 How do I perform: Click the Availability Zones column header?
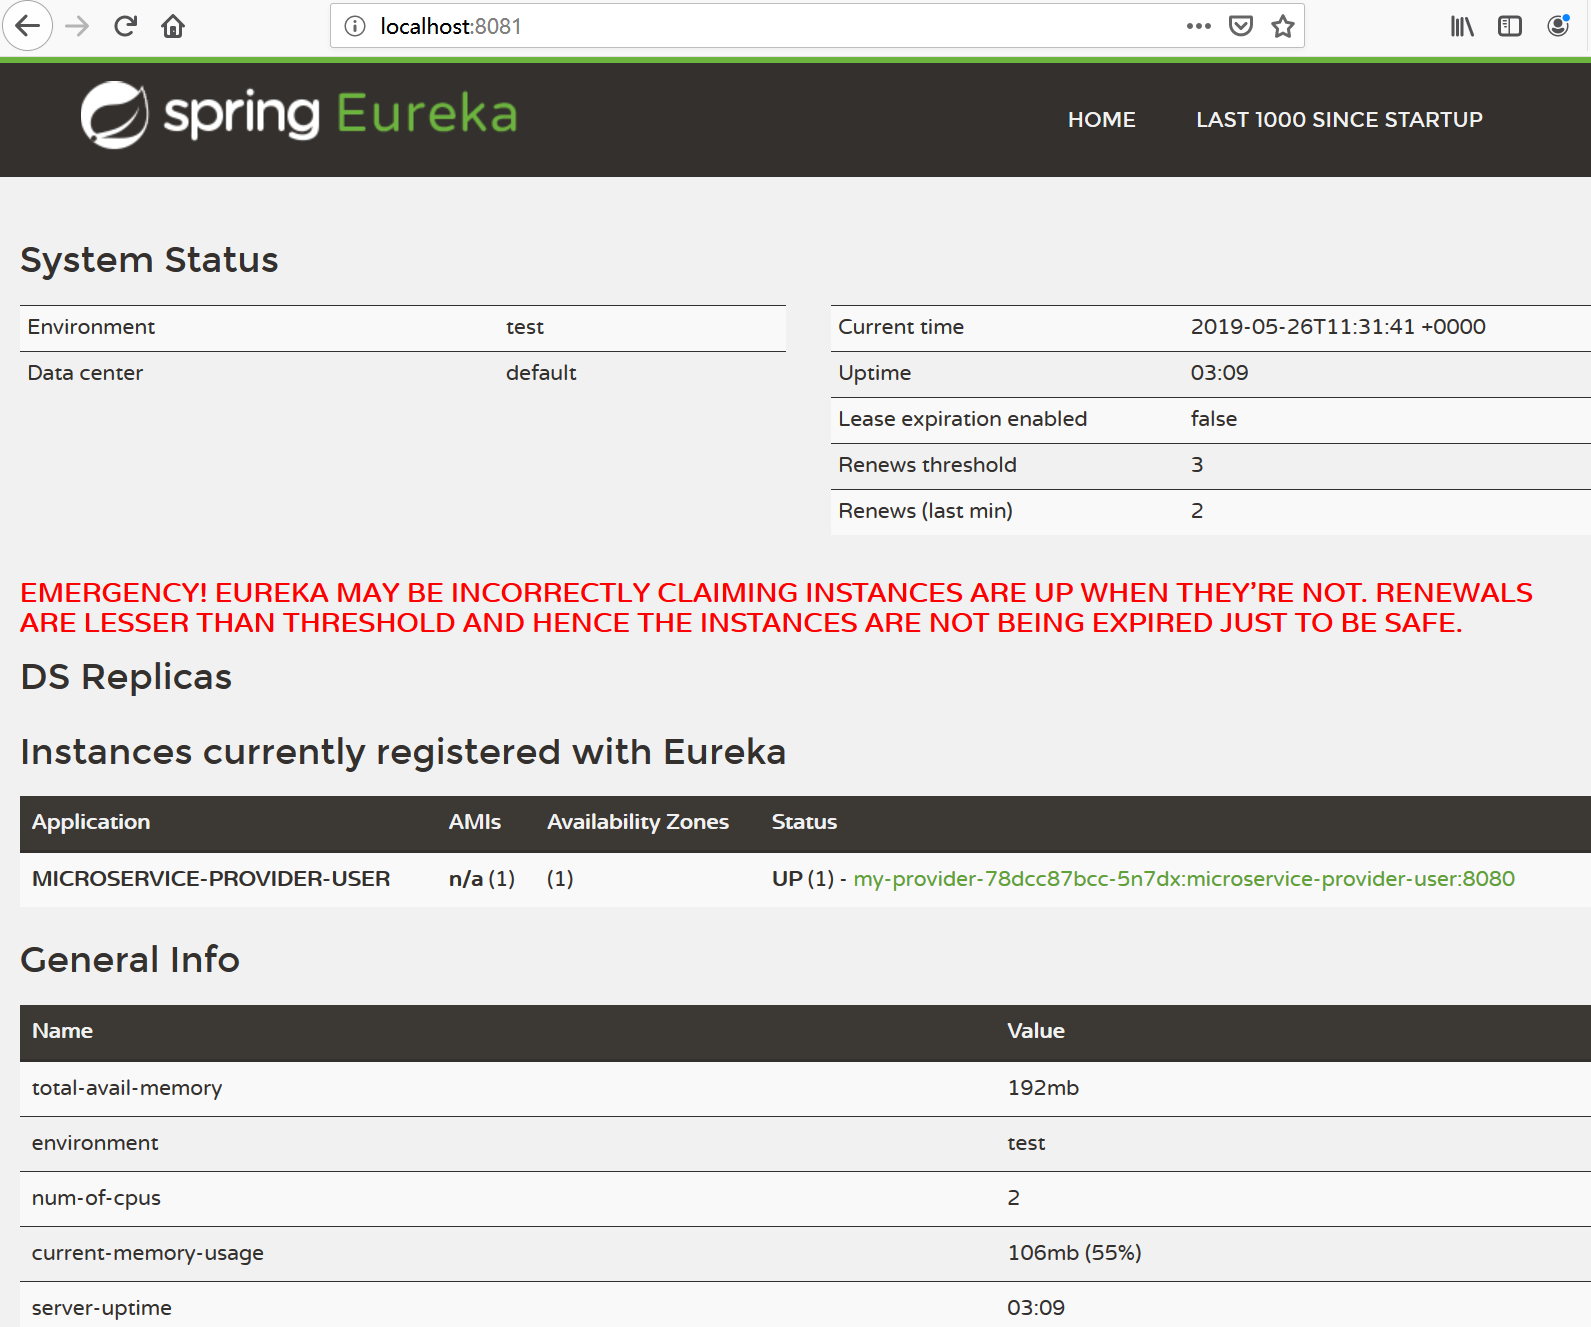pyautogui.click(x=638, y=822)
